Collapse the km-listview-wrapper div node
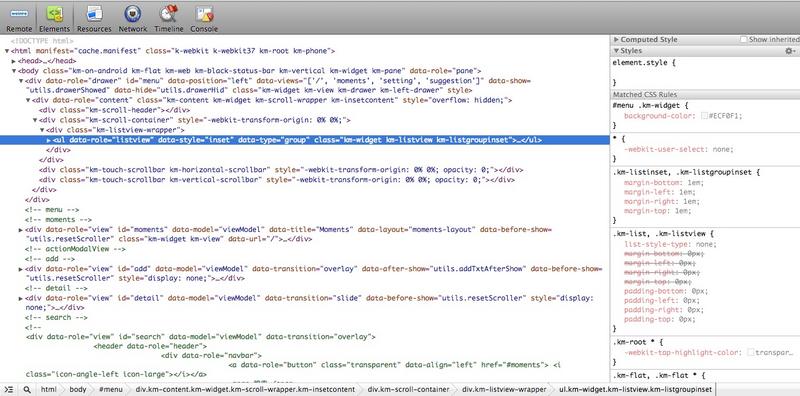This screenshot has height=396, width=800. click(x=42, y=130)
